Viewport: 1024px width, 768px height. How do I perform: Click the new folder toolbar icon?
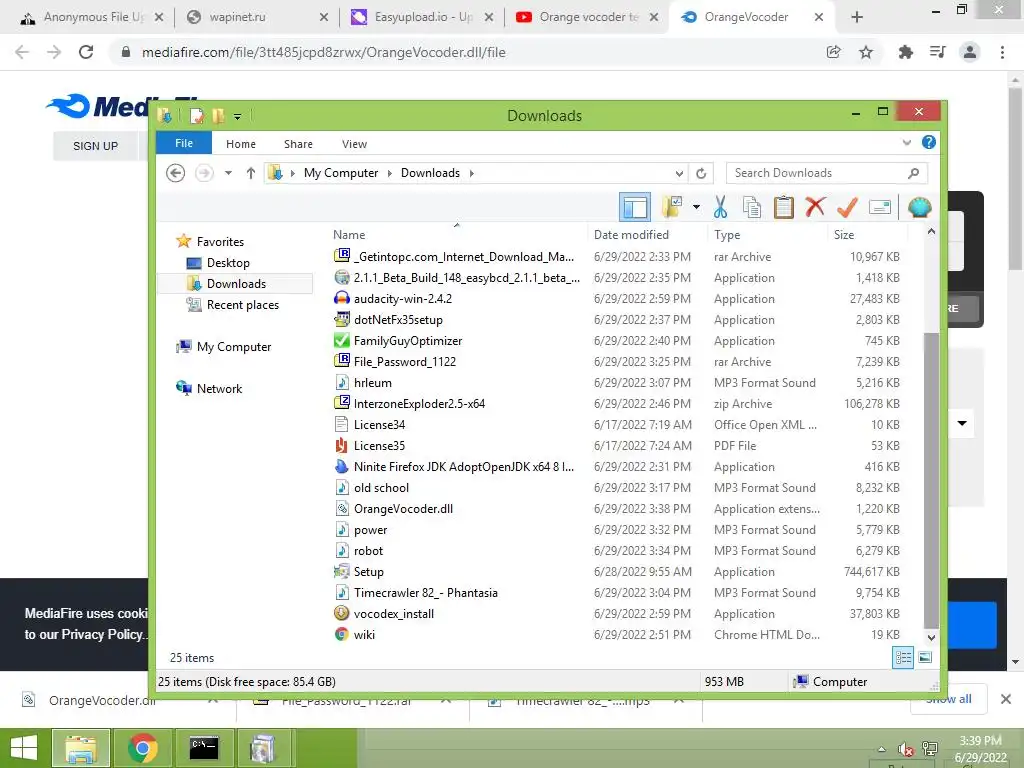click(x=672, y=208)
